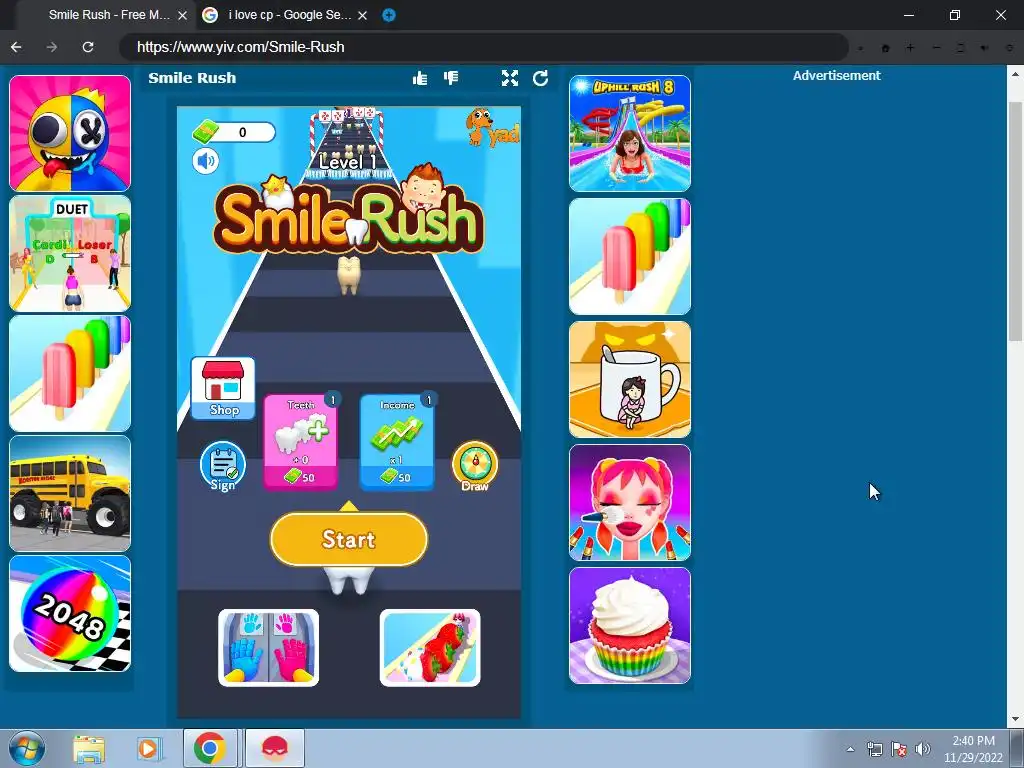
Task: Click the taskbar clock showing 2:40 PM
Action: tap(973, 749)
